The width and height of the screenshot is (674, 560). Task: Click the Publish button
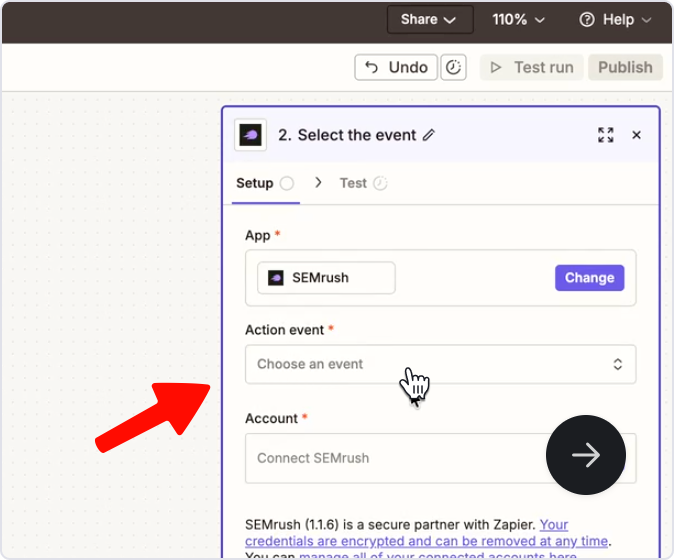(x=625, y=67)
